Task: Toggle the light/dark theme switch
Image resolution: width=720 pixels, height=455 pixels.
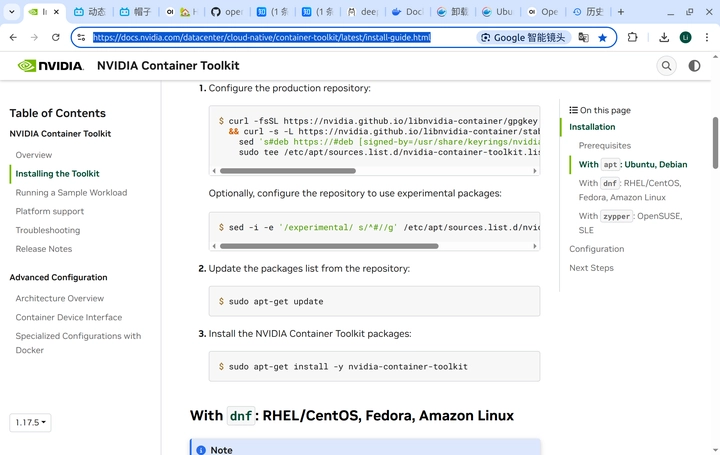Action: [694, 66]
